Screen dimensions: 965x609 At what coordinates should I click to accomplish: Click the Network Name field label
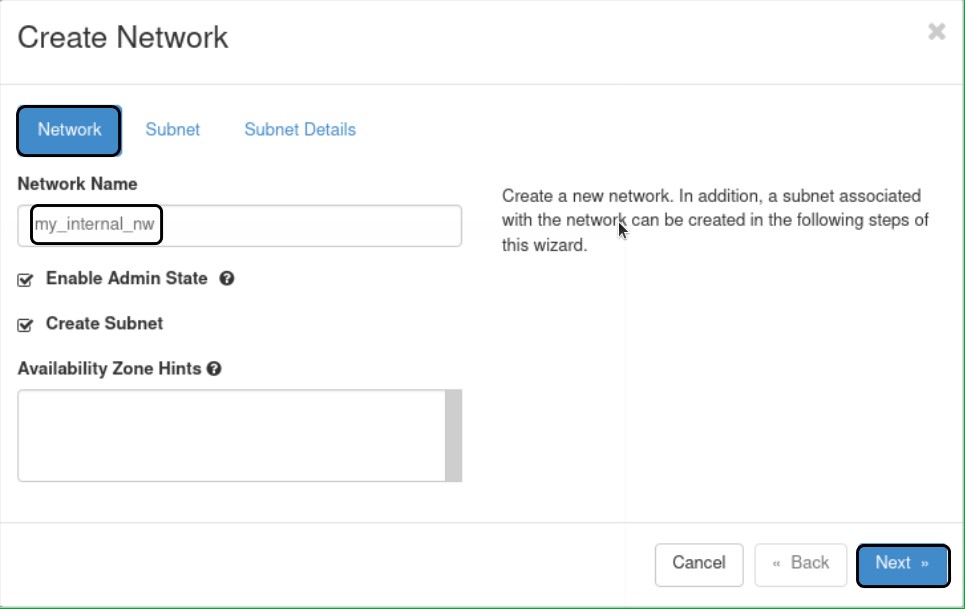77,184
